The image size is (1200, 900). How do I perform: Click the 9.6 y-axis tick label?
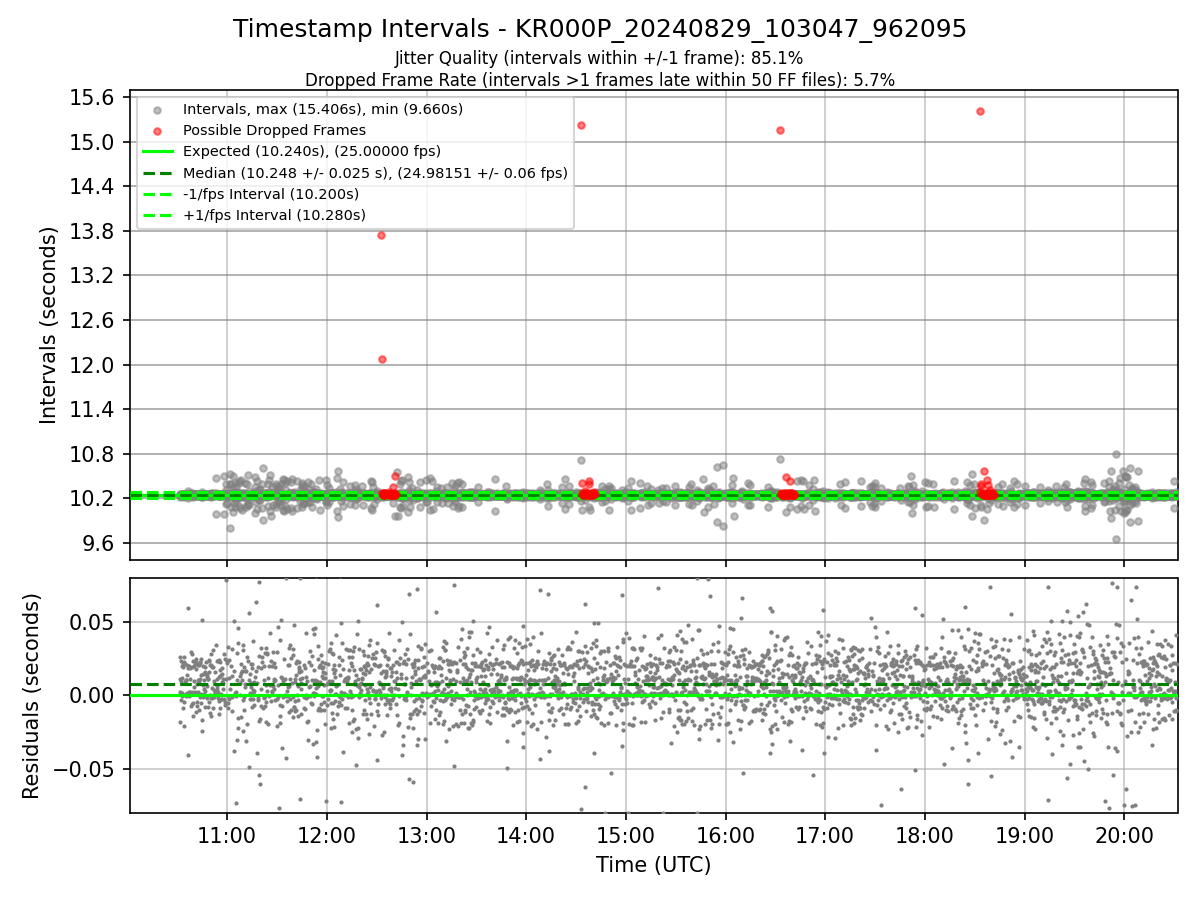(99, 543)
